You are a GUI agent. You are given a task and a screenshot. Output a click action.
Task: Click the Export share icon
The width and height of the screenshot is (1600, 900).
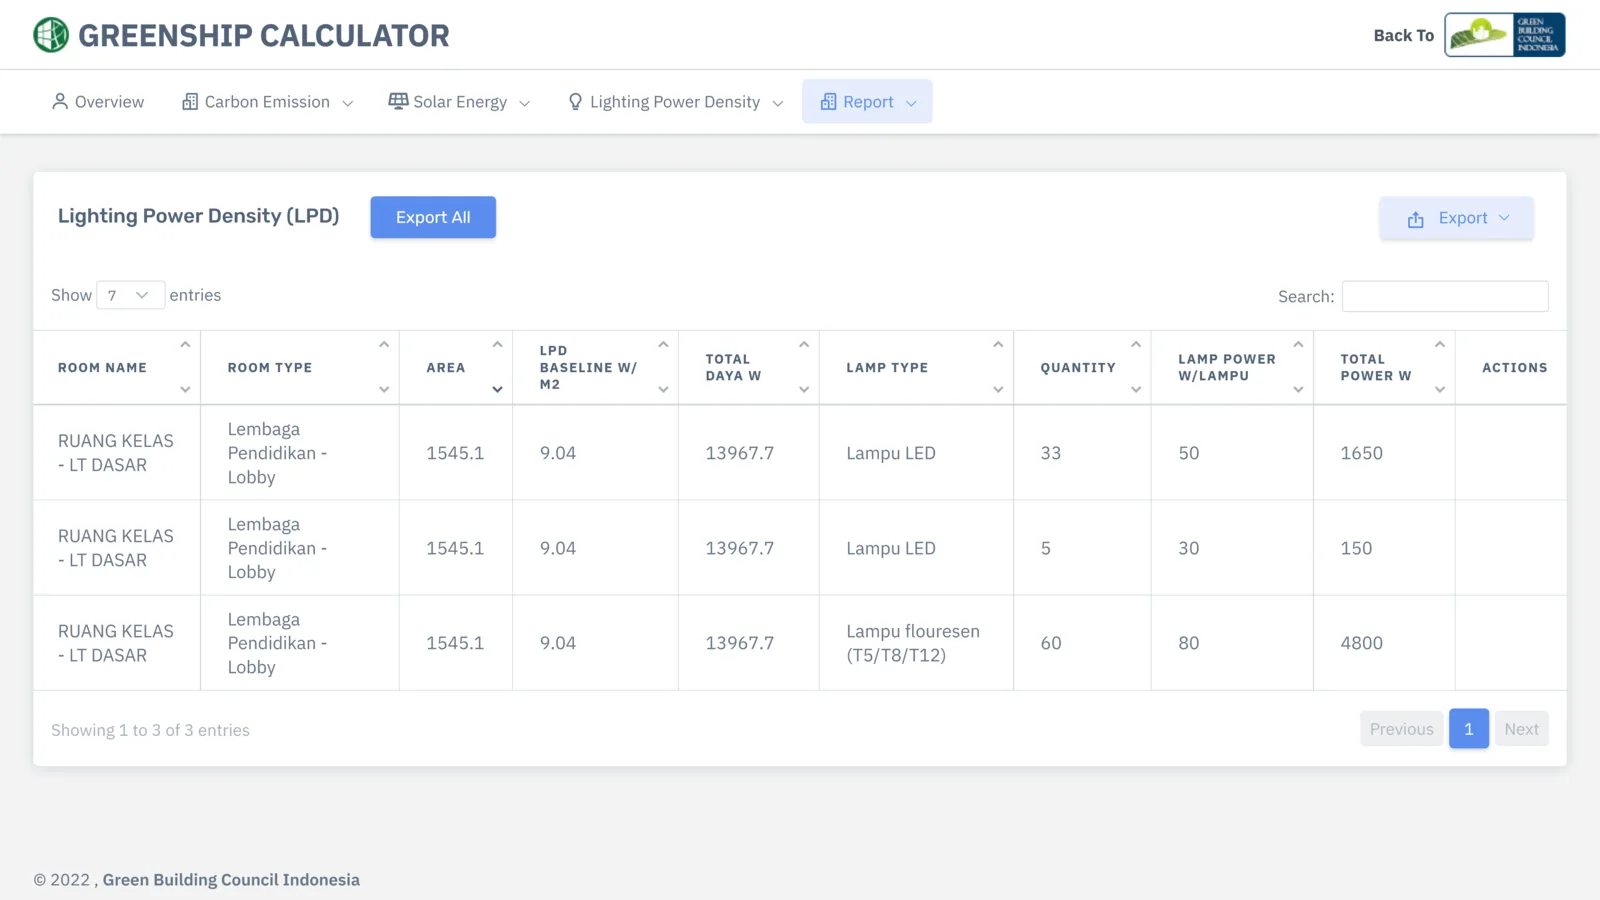pos(1416,219)
